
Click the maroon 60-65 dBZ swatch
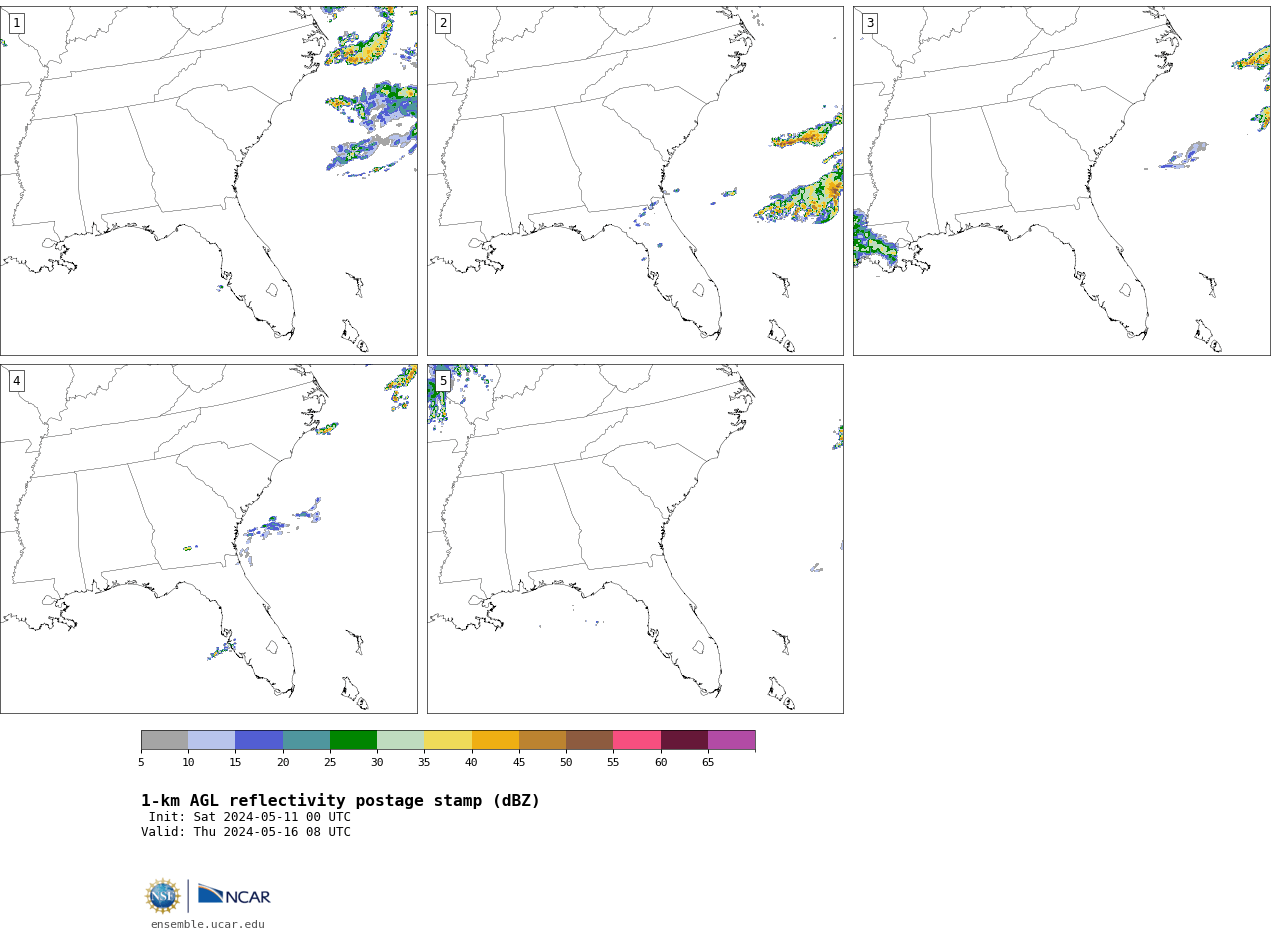tap(684, 740)
